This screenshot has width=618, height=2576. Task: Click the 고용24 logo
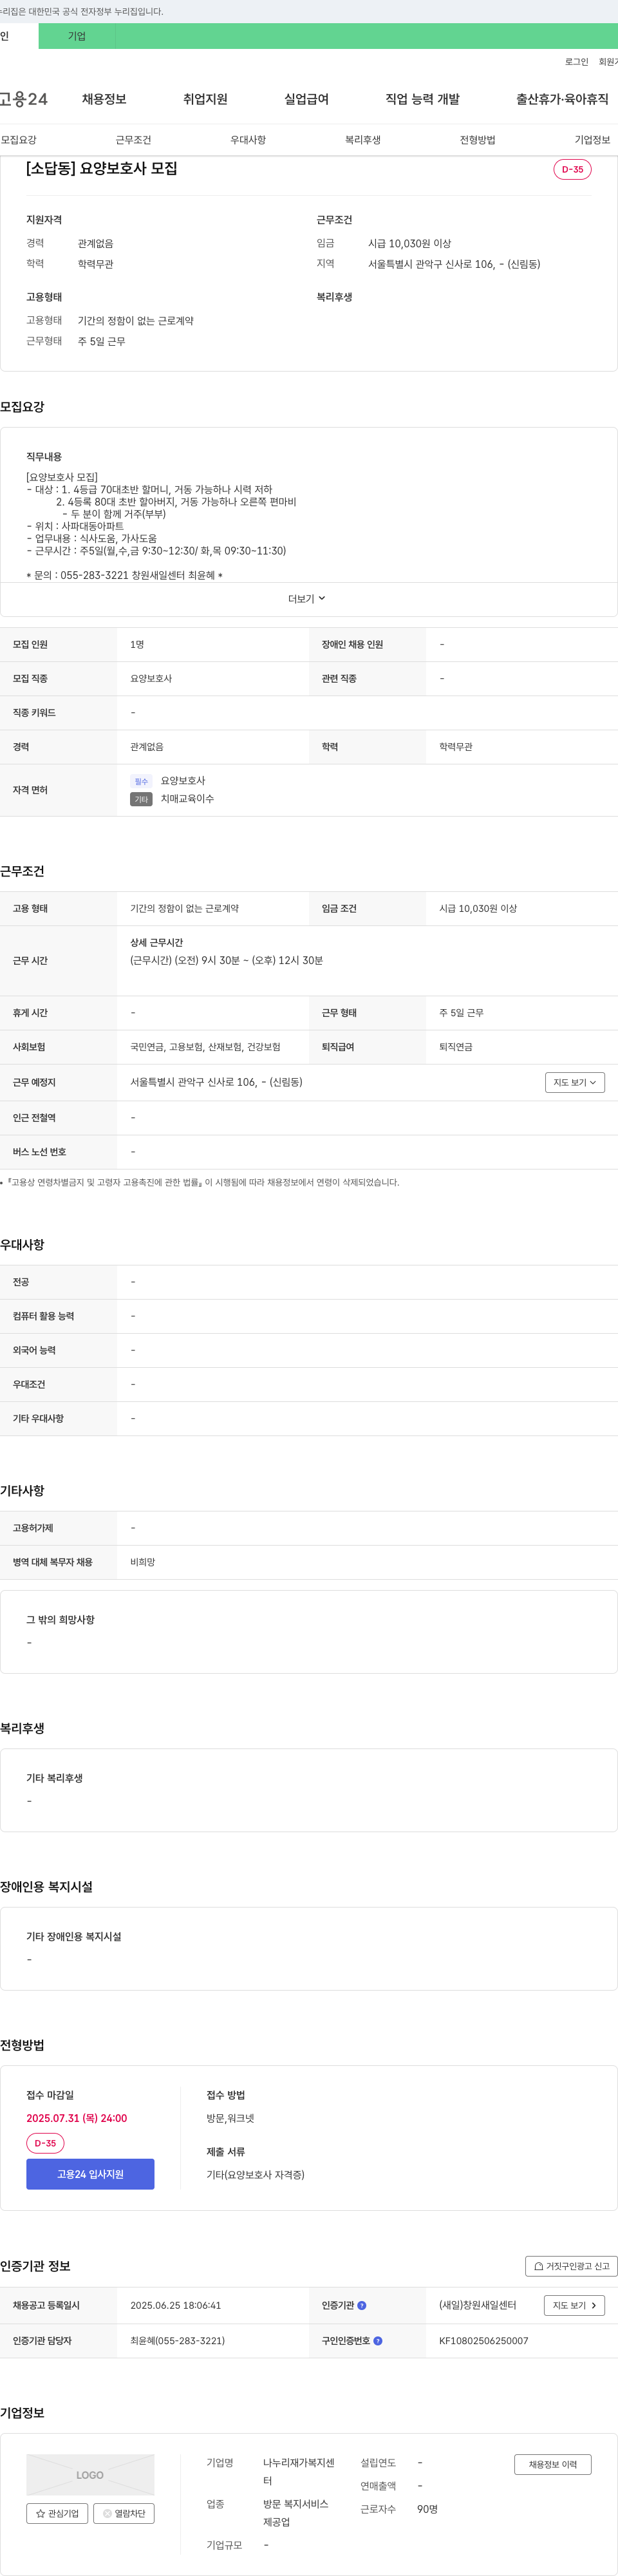24,99
